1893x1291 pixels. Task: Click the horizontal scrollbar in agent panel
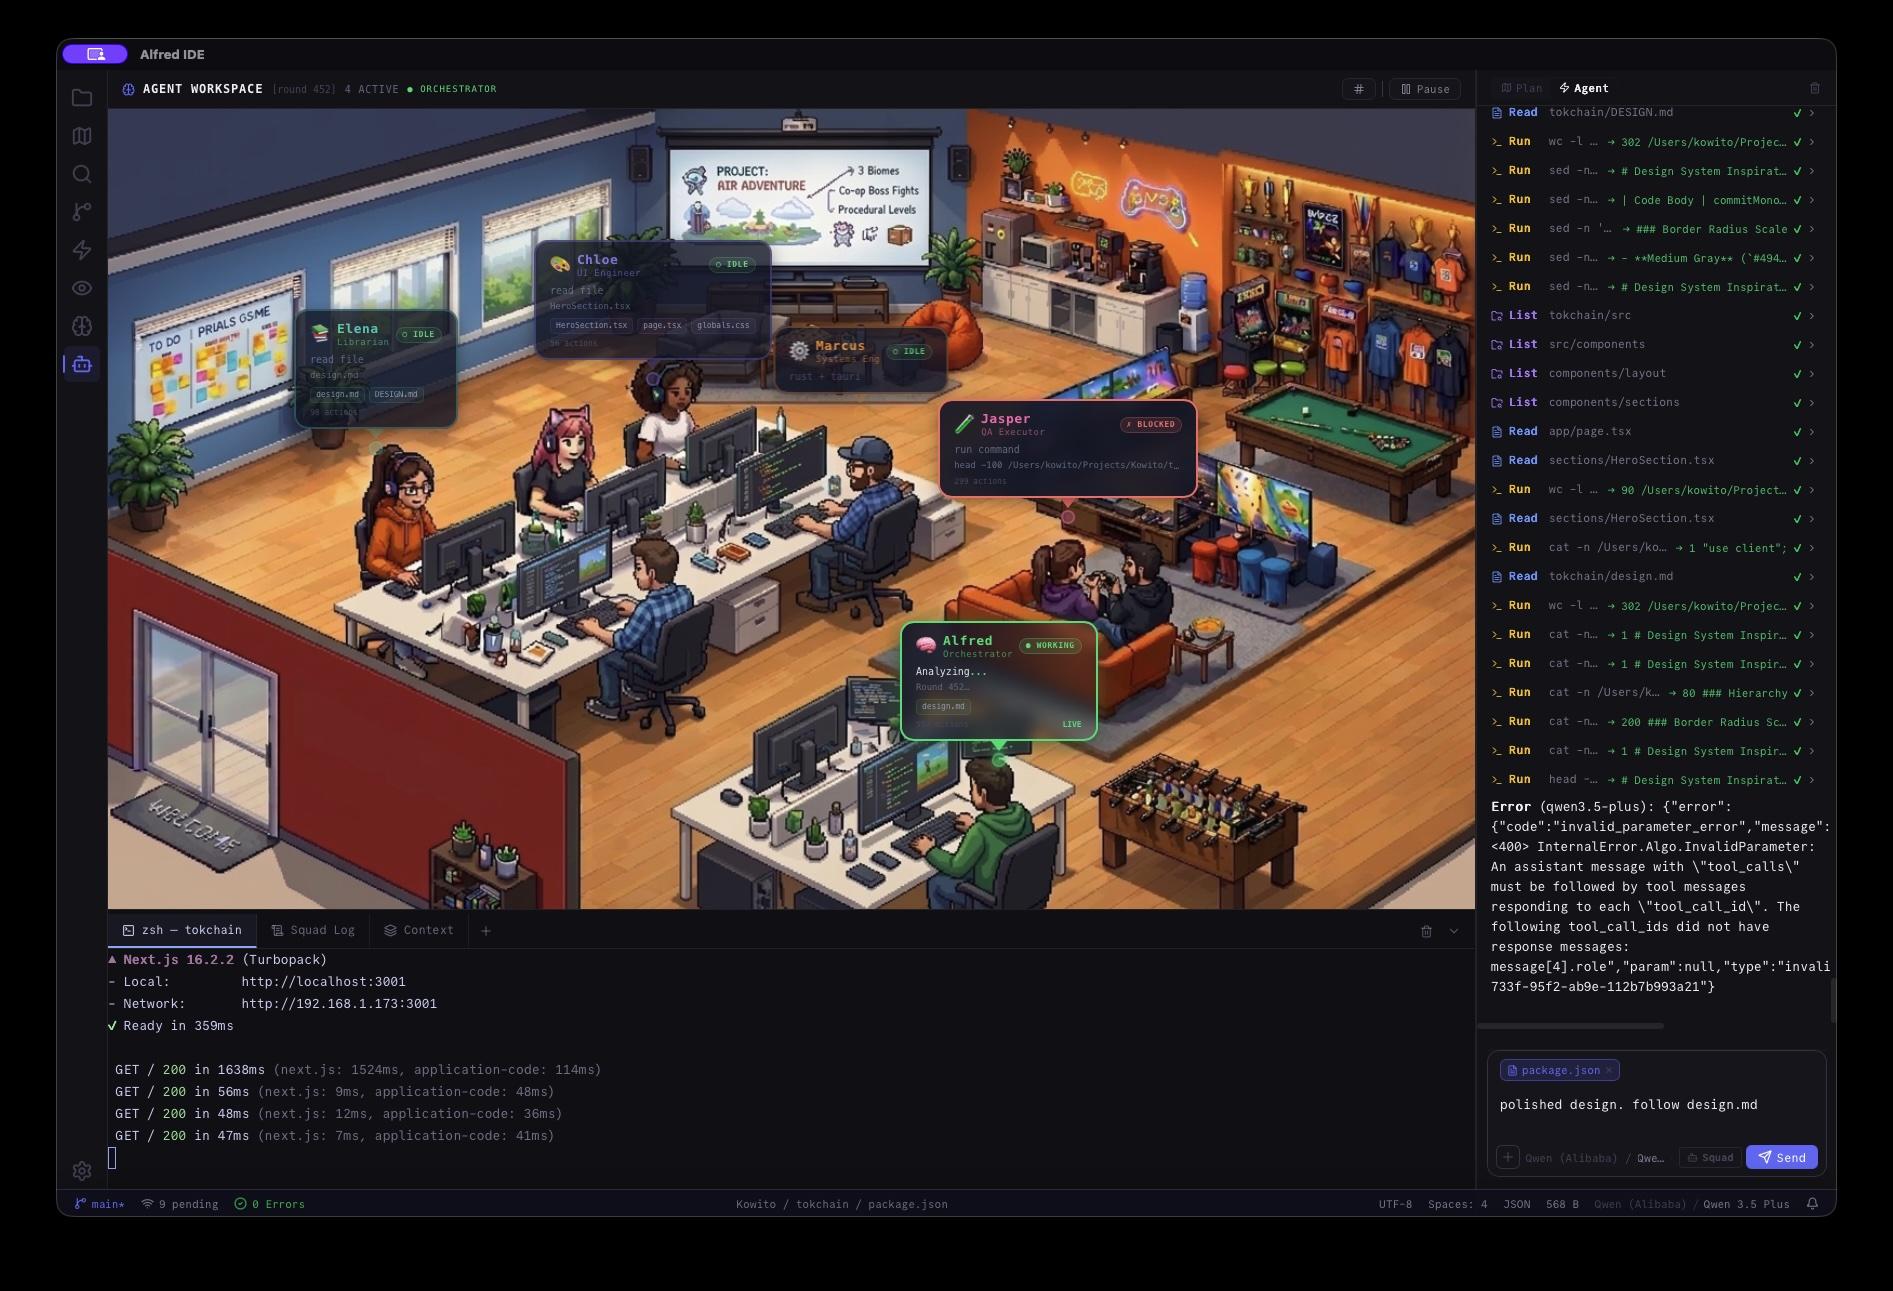click(1570, 1025)
